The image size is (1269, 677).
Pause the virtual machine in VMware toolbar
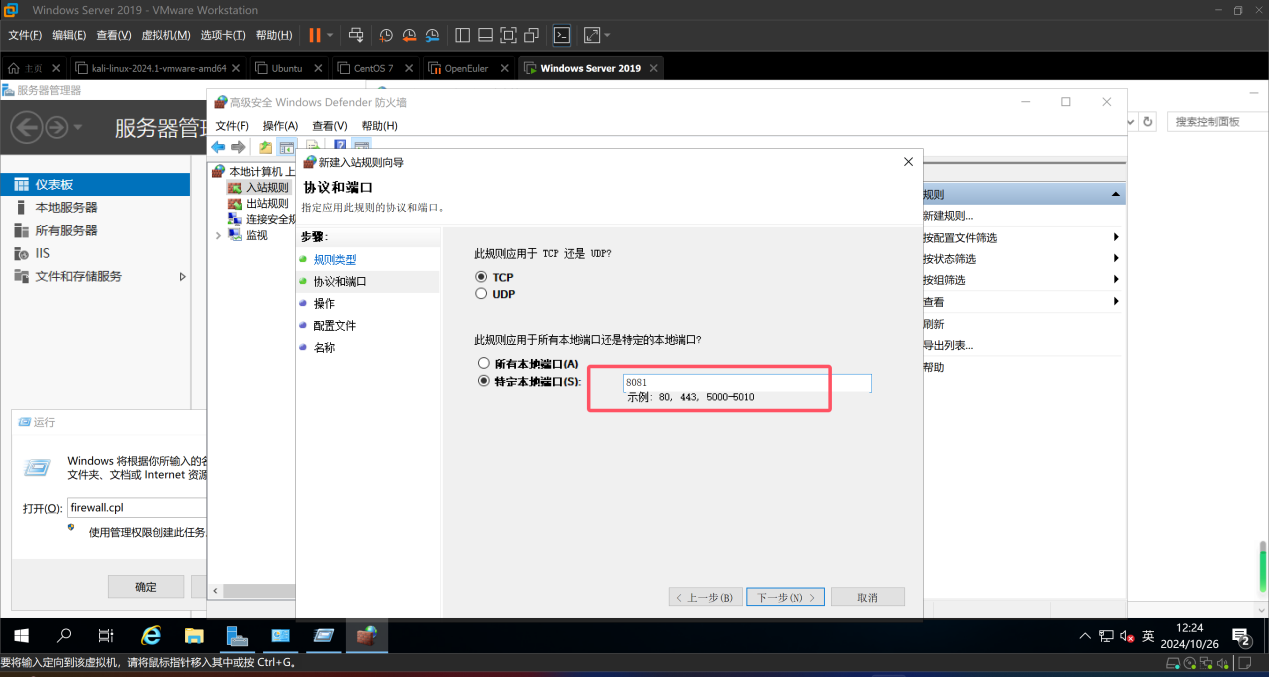pyautogui.click(x=315, y=35)
